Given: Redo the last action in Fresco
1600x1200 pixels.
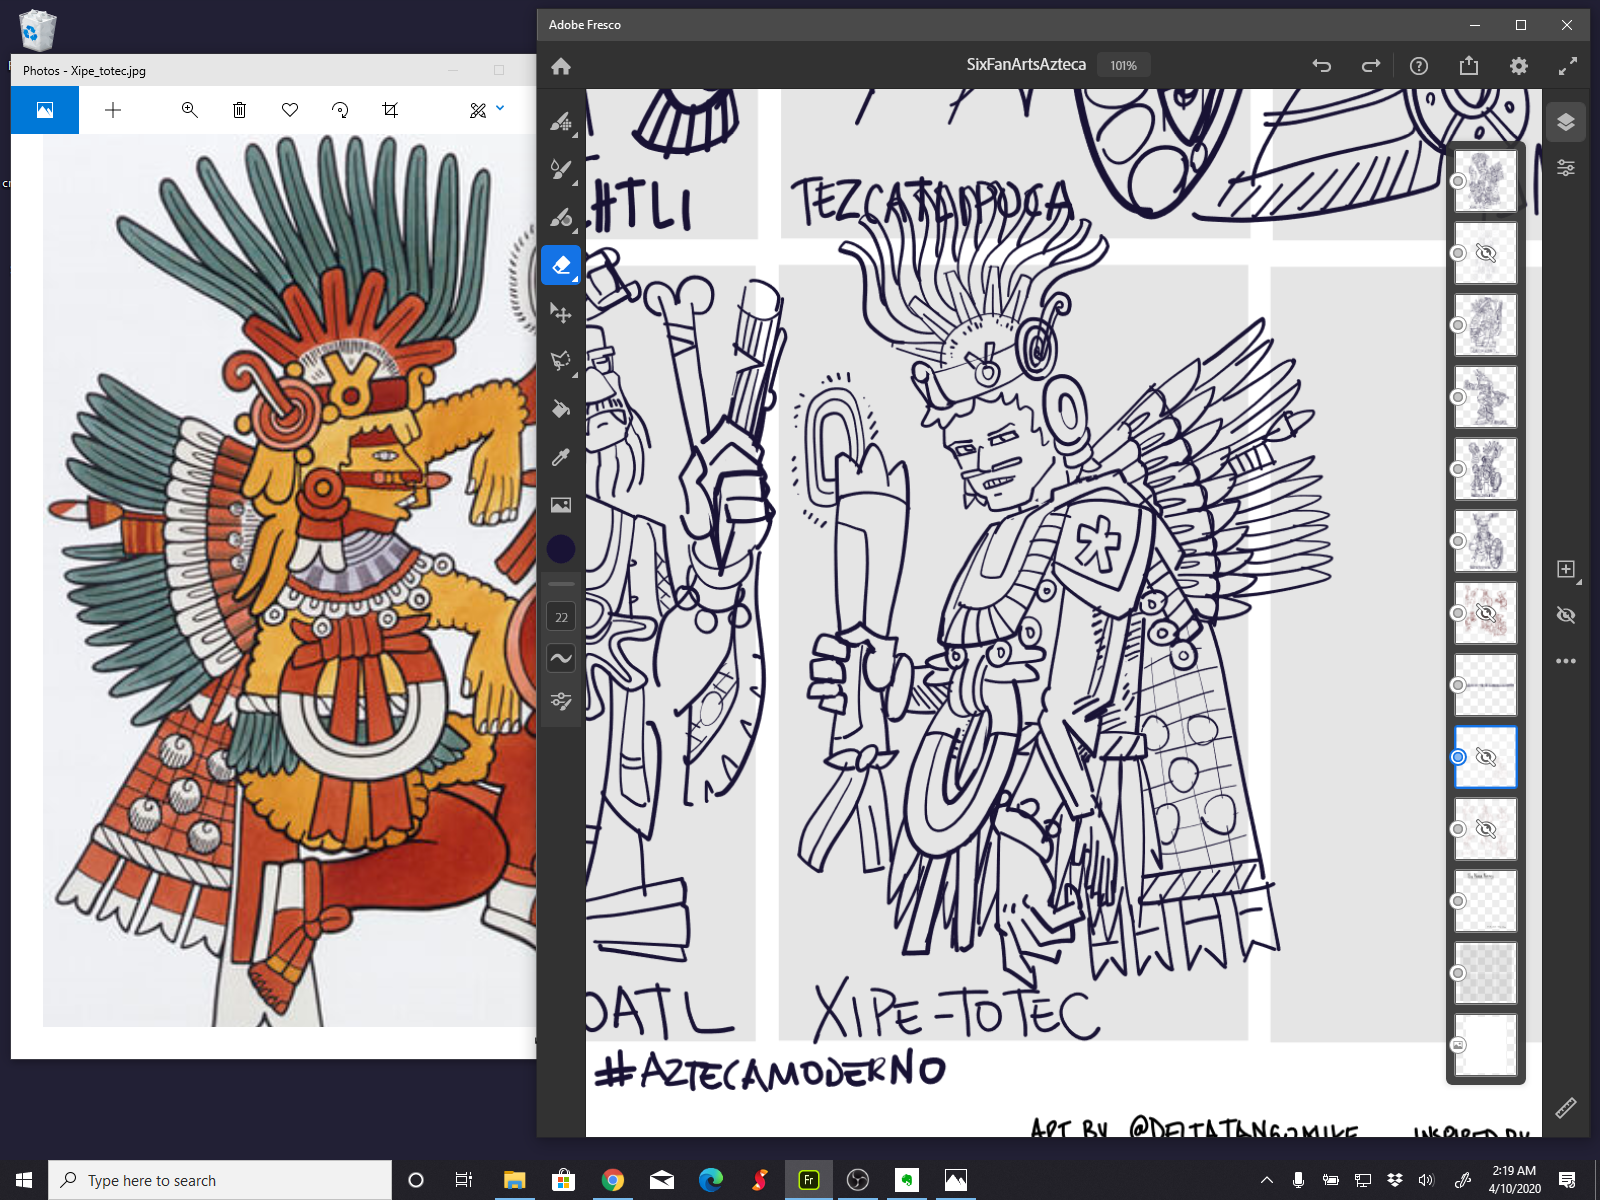Looking at the screenshot, I should coord(1371,66).
